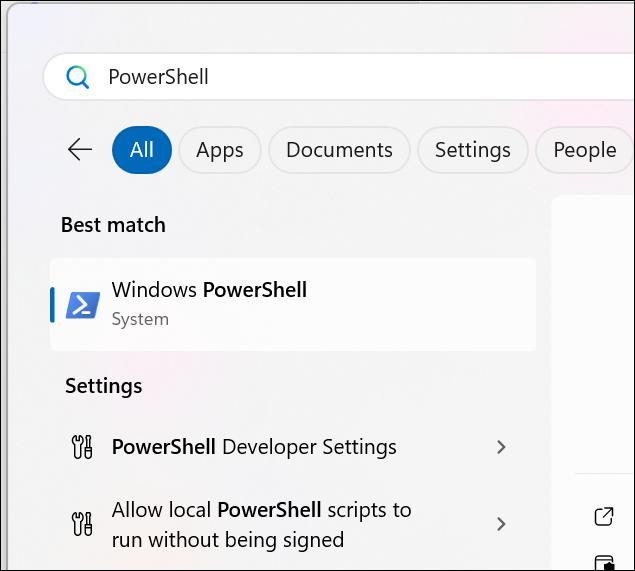The width and height of the screenshot is (635, 571).
Task: Expand the Allow local PowerShell scripts chevron
Action: pyautogui.click(x=502, y=524)
